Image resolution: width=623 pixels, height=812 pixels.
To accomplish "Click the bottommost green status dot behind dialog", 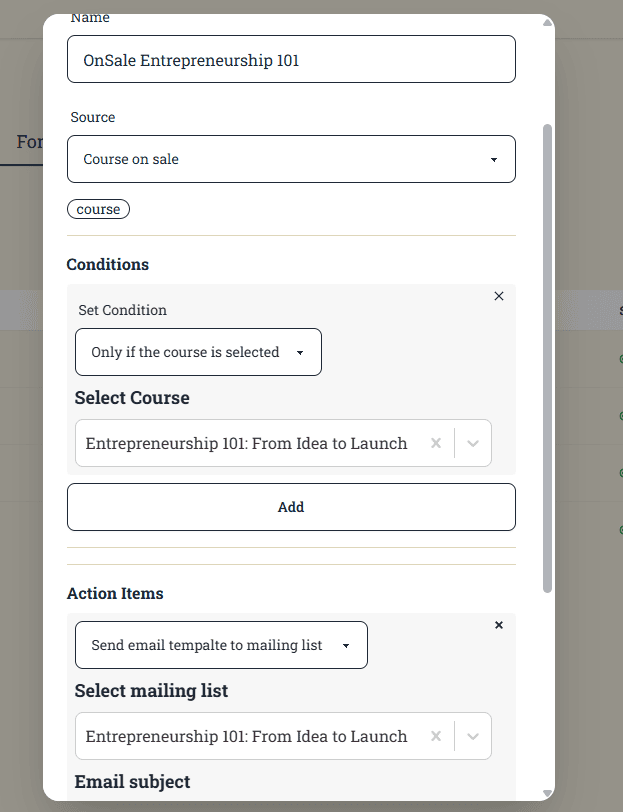I will [x=620, y=529].
